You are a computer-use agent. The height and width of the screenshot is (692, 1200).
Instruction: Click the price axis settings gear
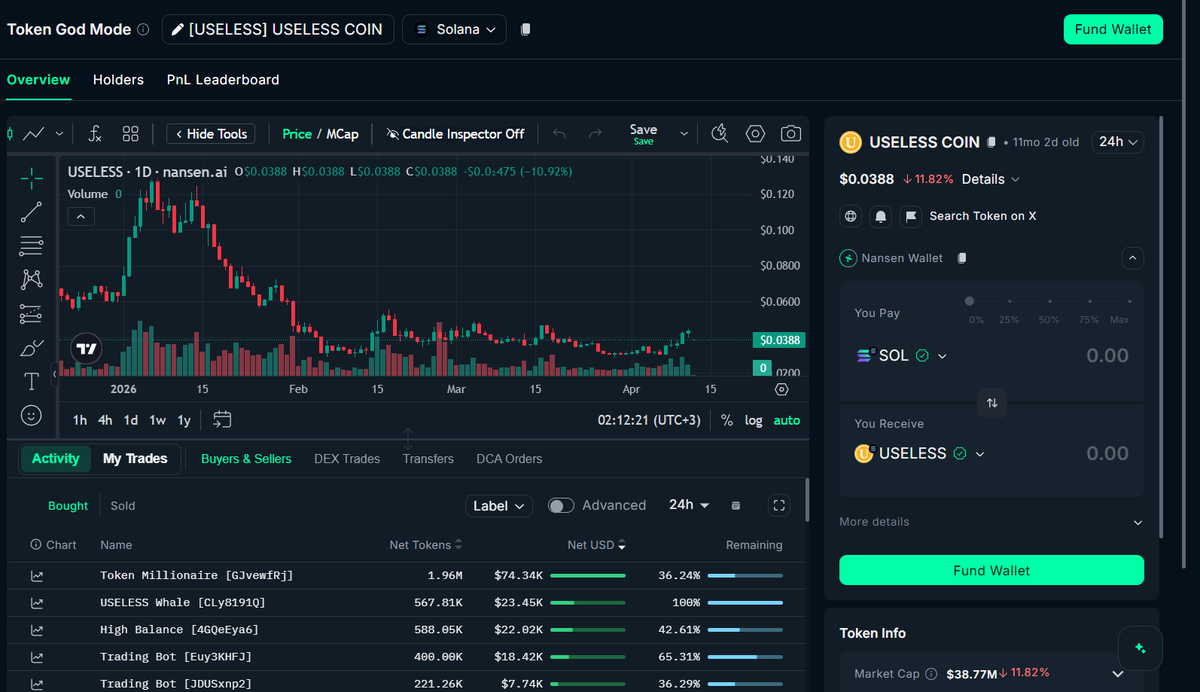782,389
